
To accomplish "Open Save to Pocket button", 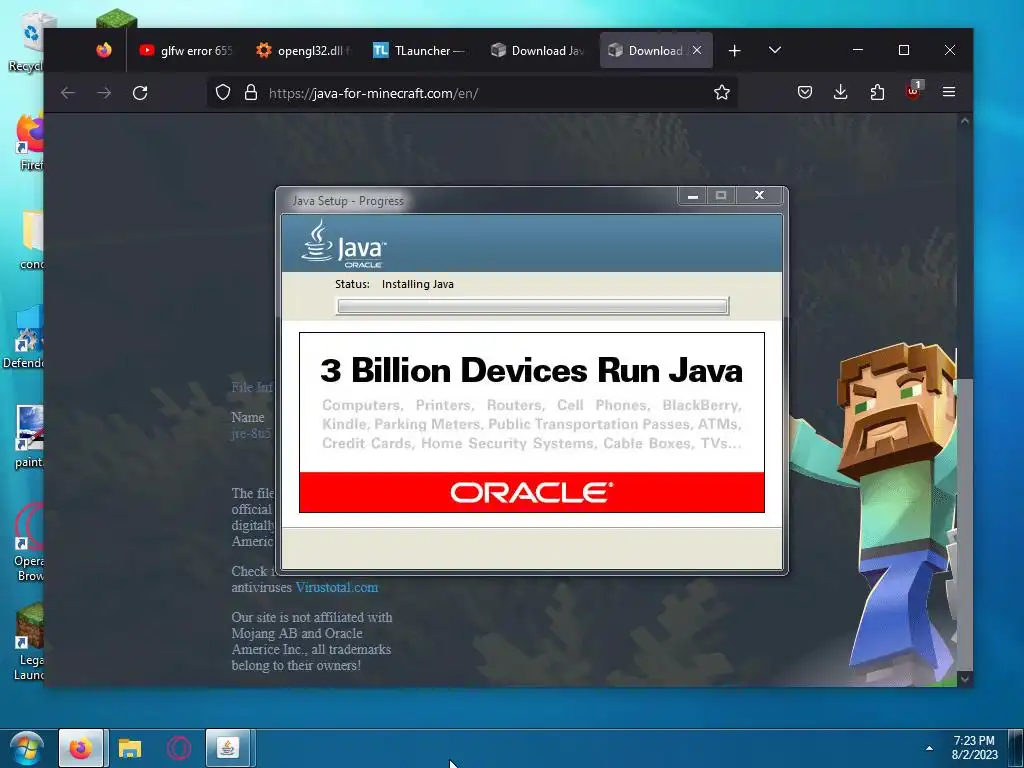I will pos(805,93).
